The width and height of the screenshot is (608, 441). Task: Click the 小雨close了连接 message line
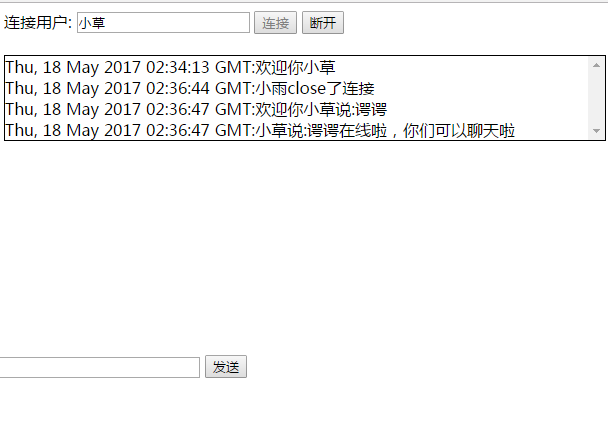pyautogui.click(x=190, y=88)
